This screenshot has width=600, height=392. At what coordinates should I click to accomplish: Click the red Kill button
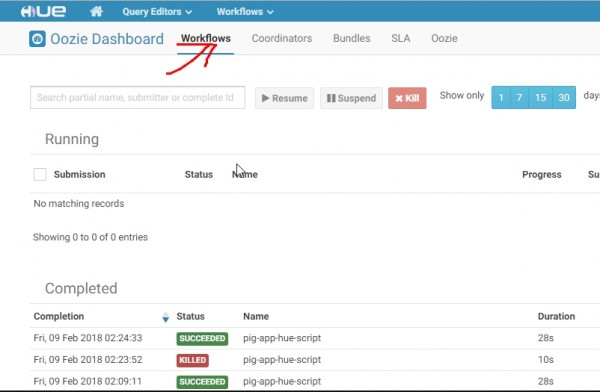coord(407,98)
